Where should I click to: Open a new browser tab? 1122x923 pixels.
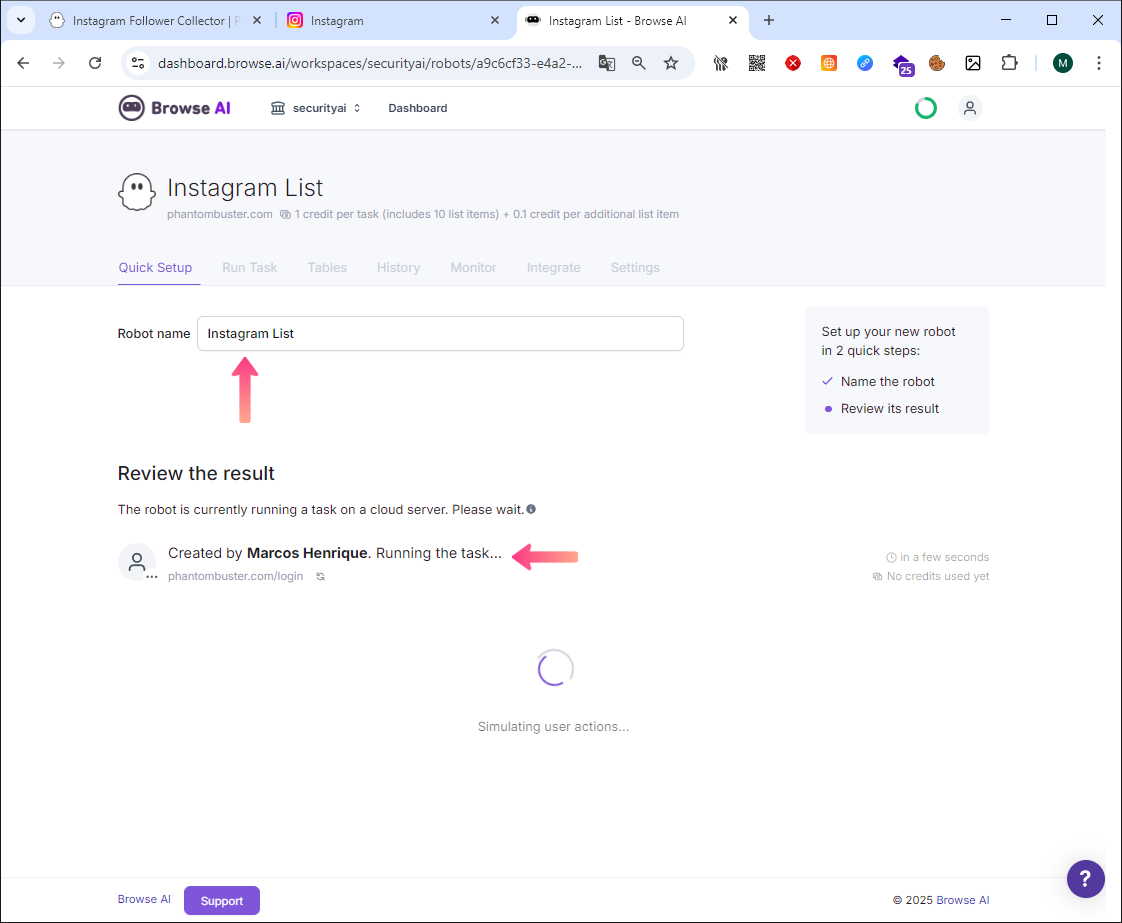[x=769, y=21]
